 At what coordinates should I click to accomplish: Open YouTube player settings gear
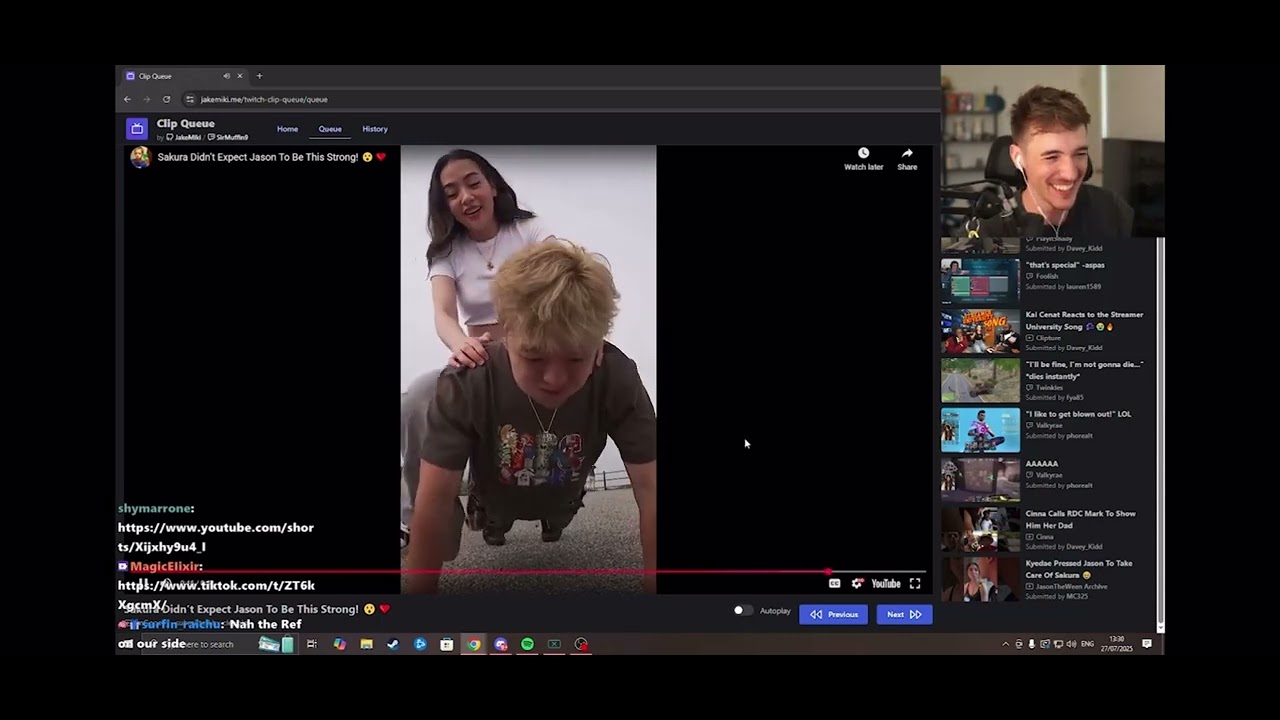(x=857, y=584)
